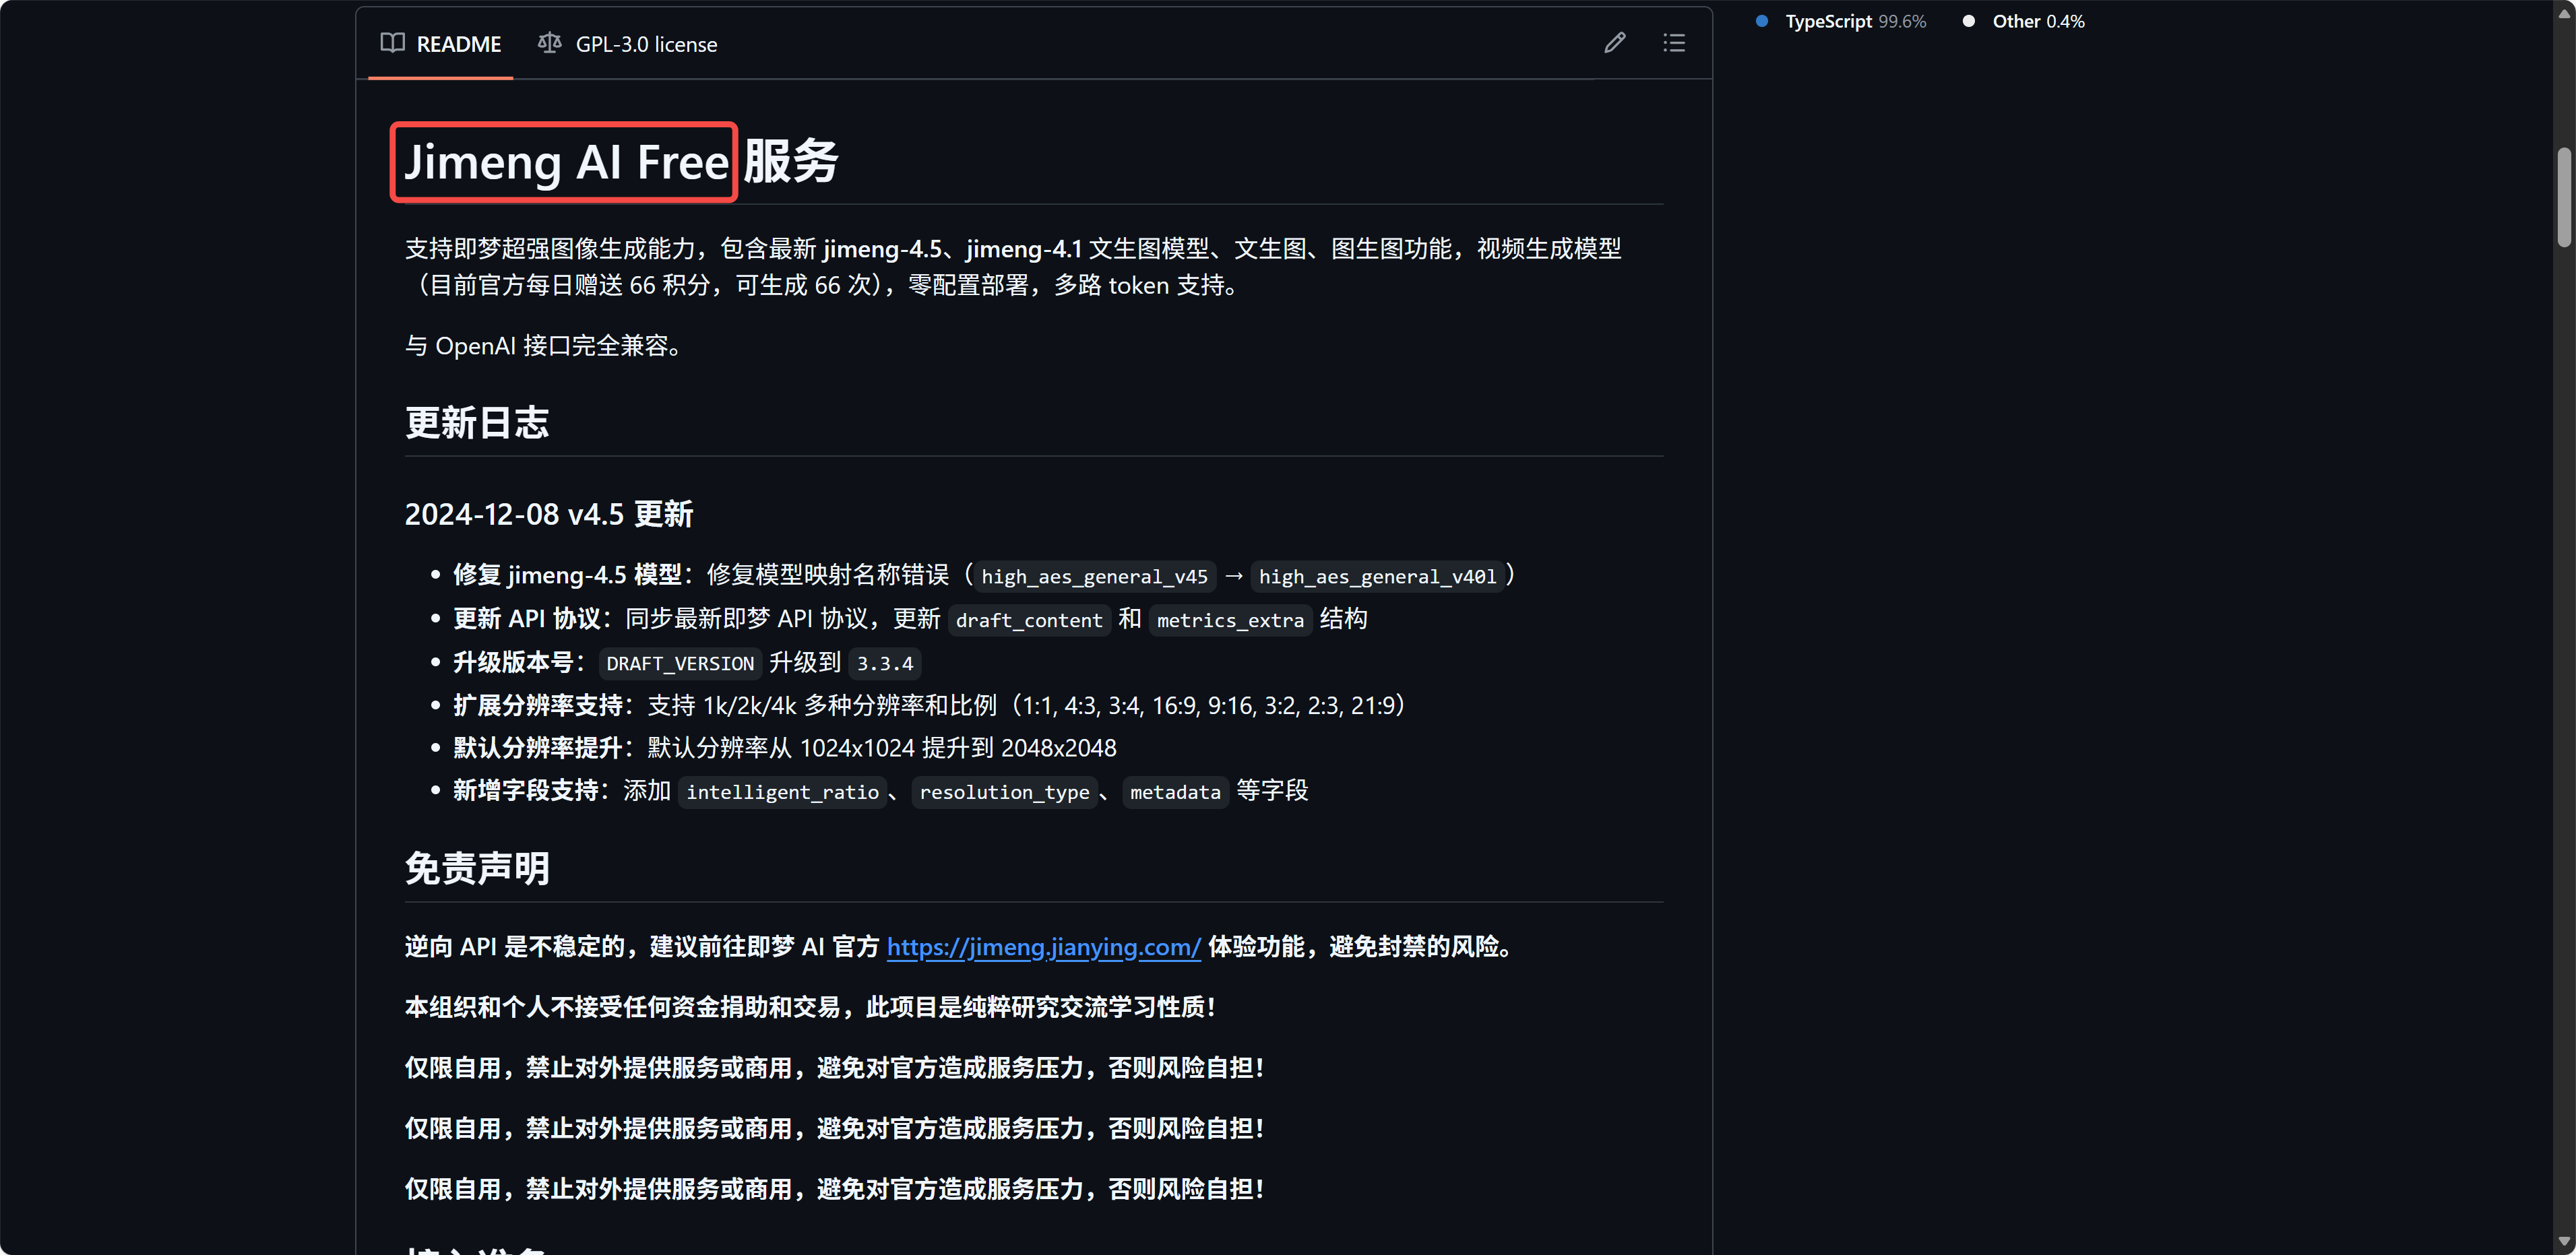This screenshot has width=2576, height=1255.
Task: Click the high_aes_general_v45 code snippet
Action: (1094, 576)
